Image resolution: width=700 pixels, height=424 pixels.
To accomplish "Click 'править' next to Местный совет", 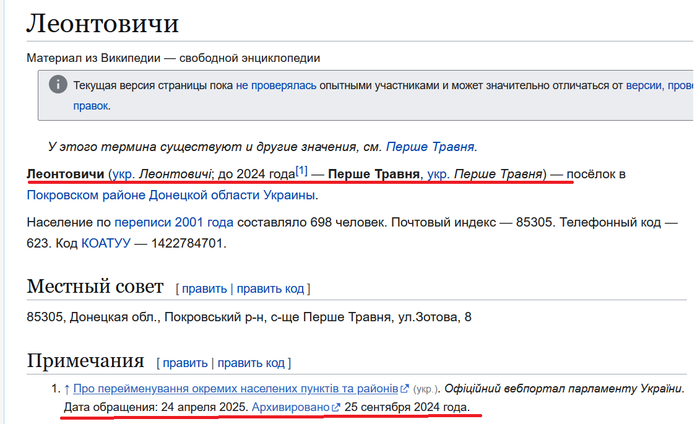I will click(204, 289).
